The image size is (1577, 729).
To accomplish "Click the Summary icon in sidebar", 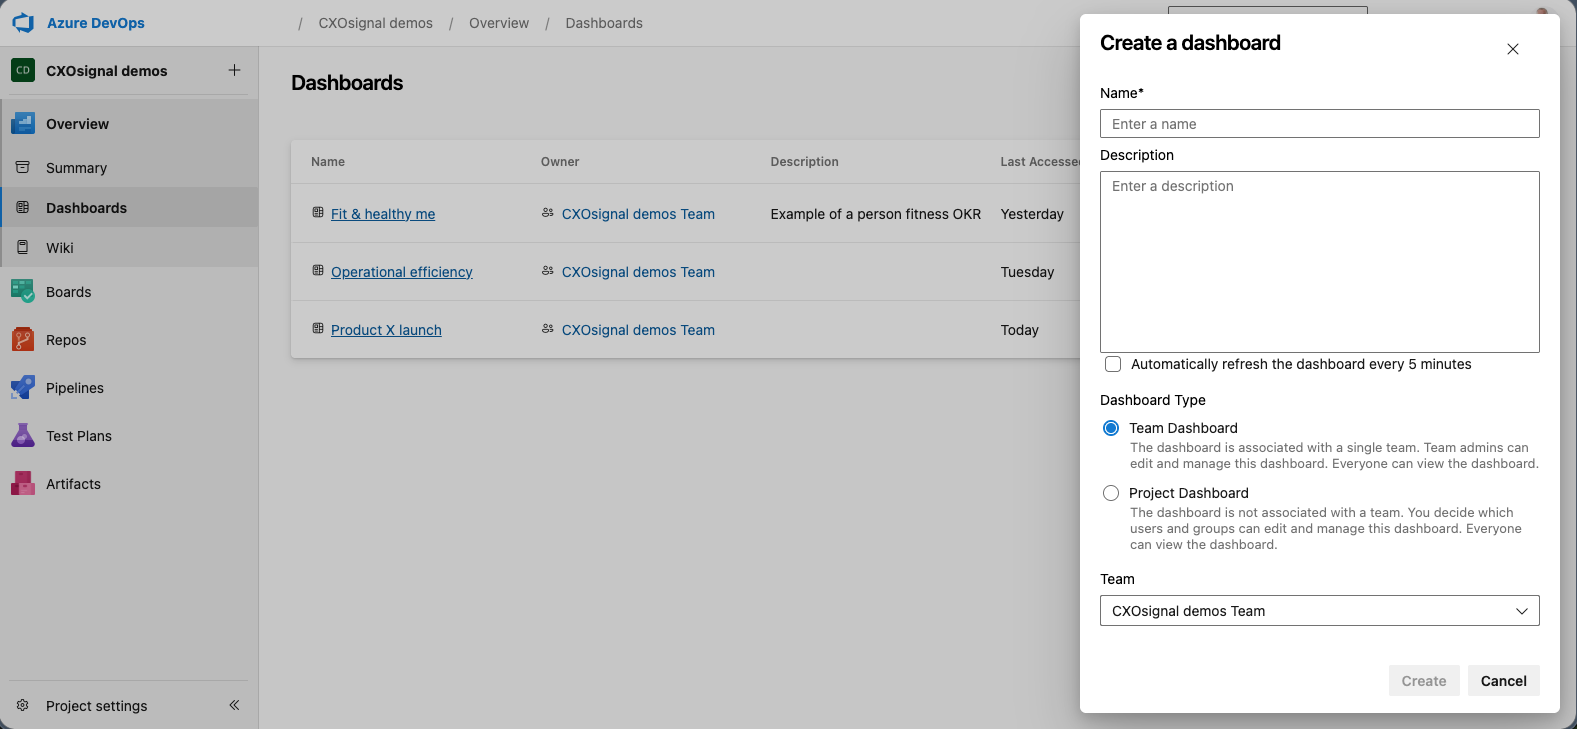I will [x=23, y=167].
